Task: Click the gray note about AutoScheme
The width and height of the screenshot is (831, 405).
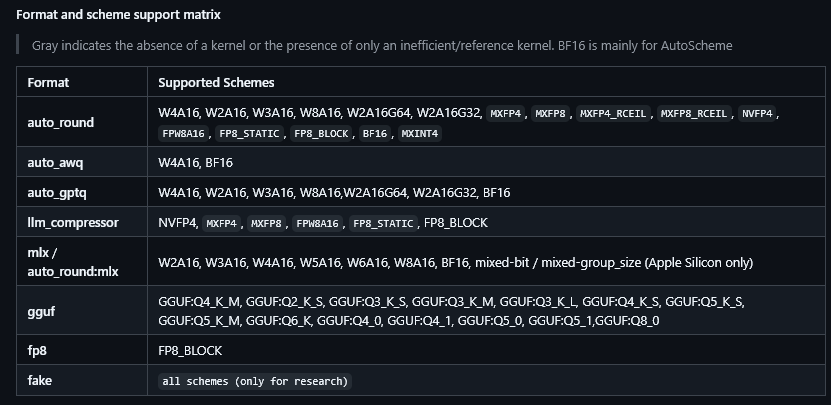Action: pos(382,46)
